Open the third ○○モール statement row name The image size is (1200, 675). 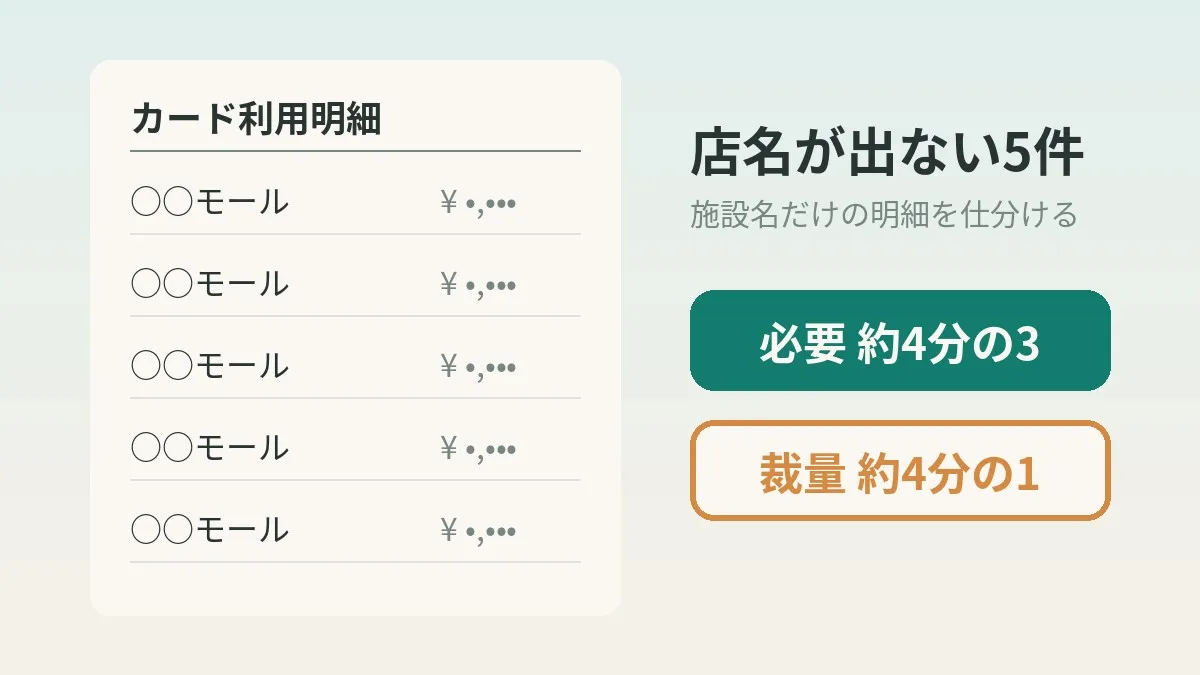click(210, 366)
